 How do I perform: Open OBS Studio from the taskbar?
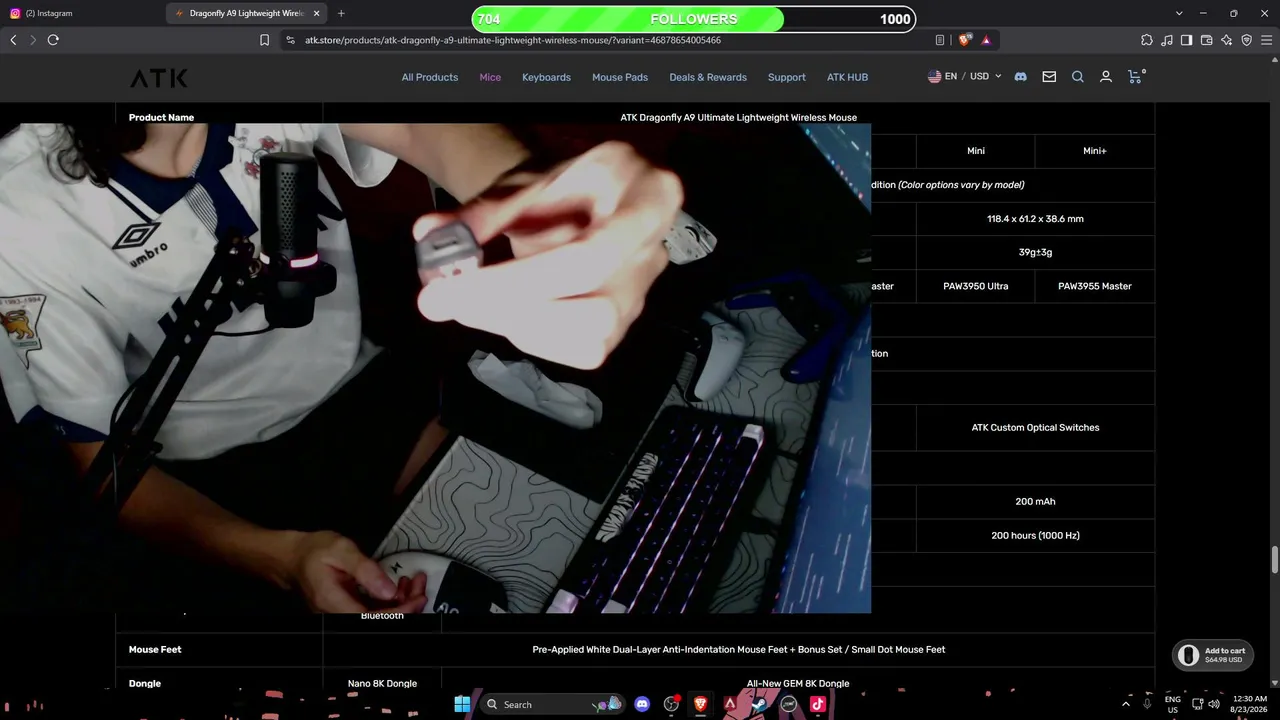671,704
